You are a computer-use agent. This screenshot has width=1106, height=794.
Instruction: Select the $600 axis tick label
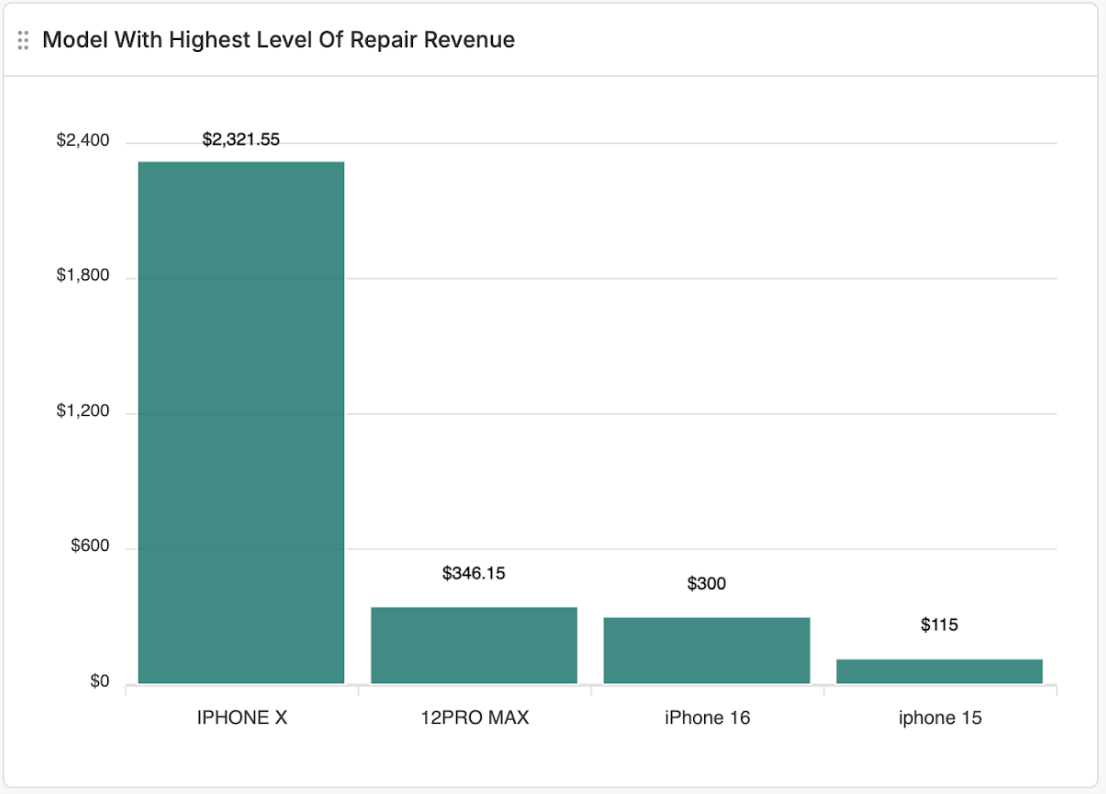(89, 546)
